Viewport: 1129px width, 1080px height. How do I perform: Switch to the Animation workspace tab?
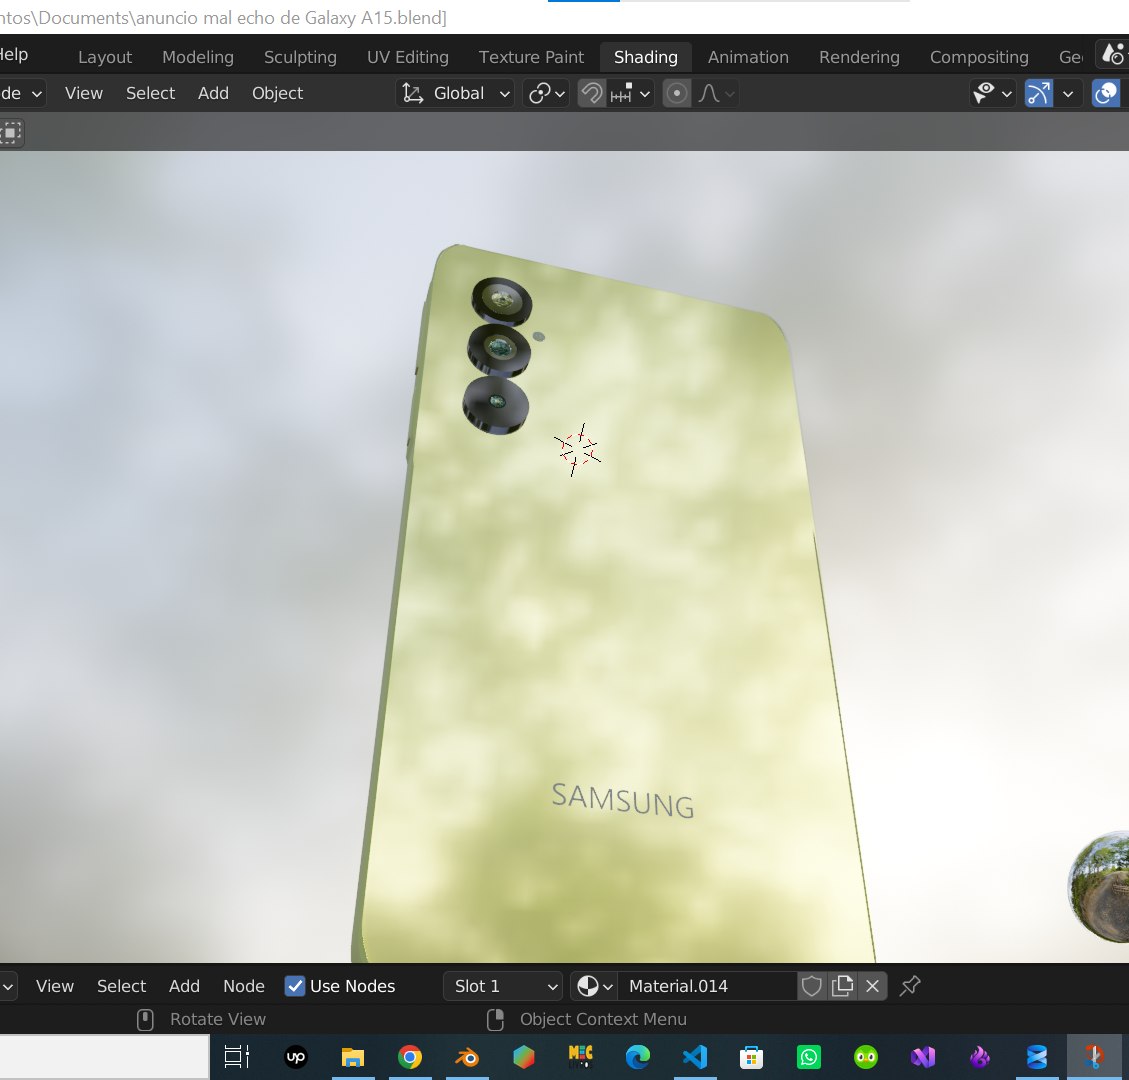(748, 57)
